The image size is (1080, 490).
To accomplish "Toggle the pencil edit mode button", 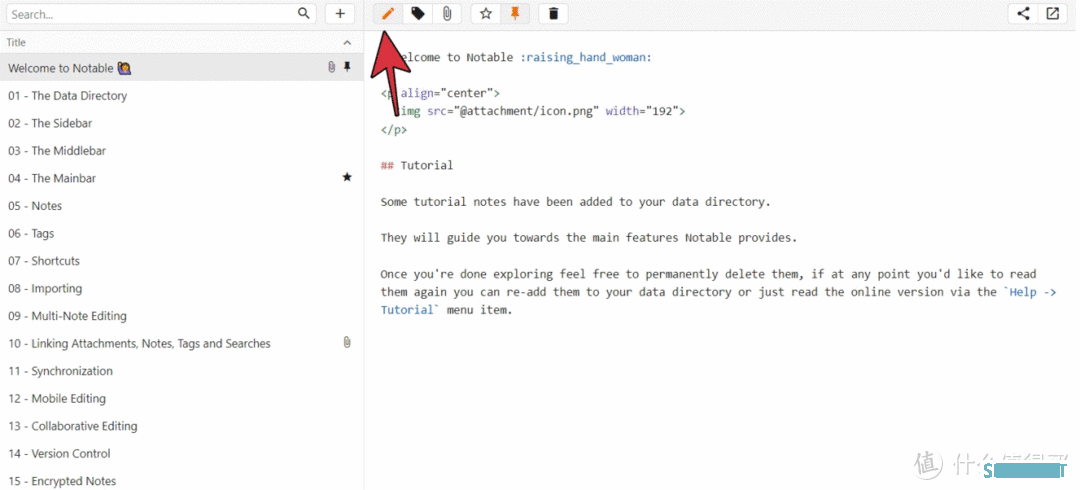I will pyautogui.click(x=388, y=14).
